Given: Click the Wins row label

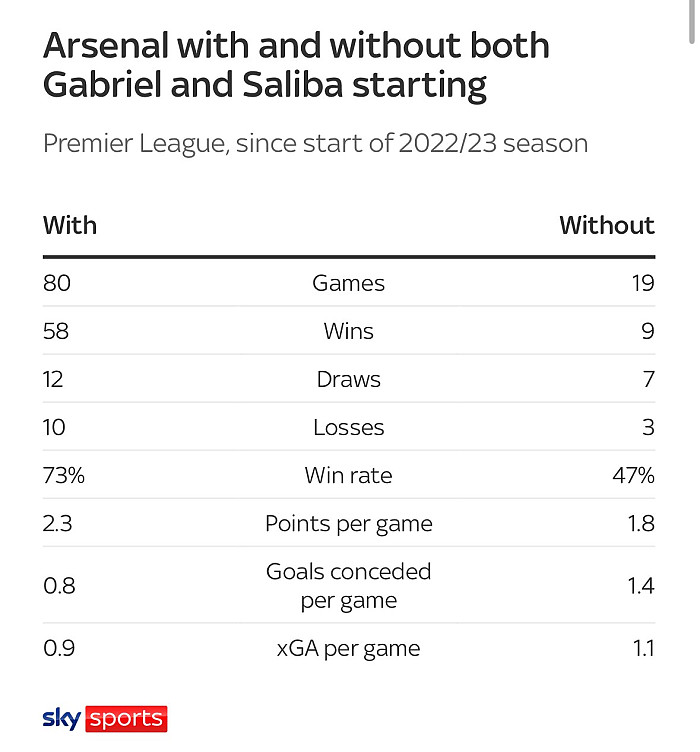Looking at the screenshot, I should 348,331.
